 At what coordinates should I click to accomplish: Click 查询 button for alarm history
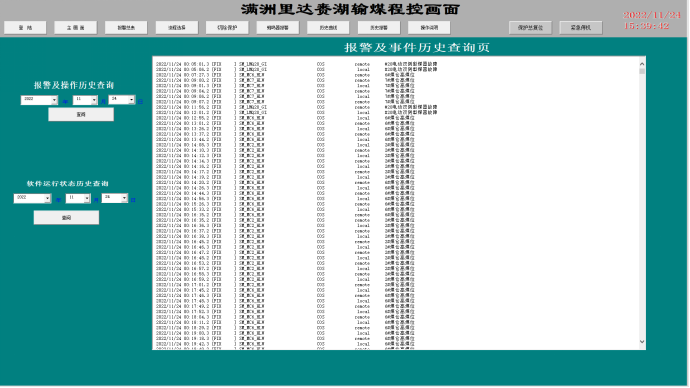tap(81, 114)
